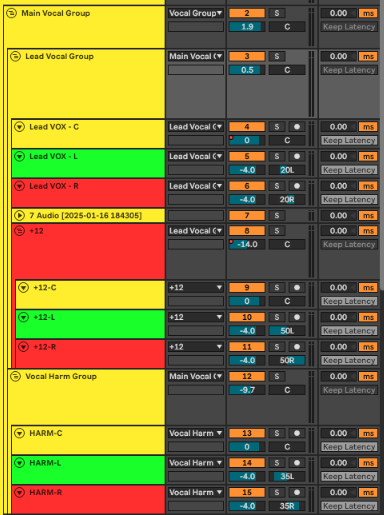
Task: Open +12 group output routing dropdown
Action: point(196,231)
